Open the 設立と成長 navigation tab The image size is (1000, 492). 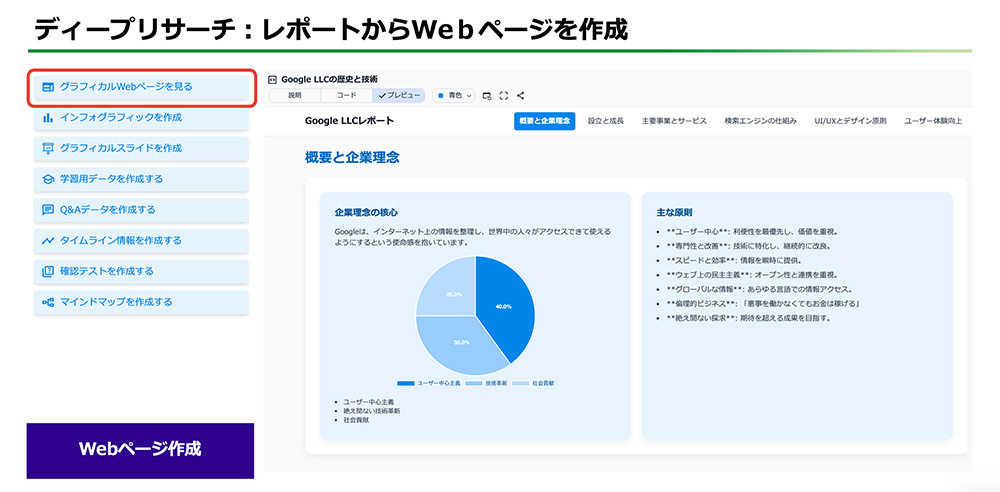click(x=606, y=121)
